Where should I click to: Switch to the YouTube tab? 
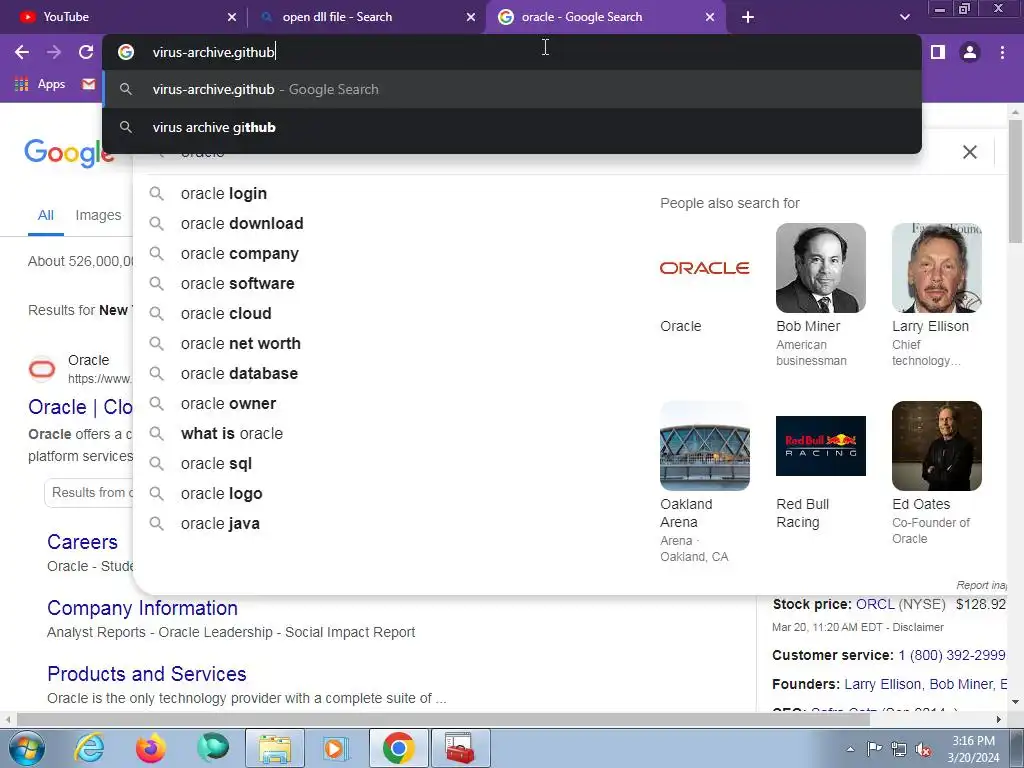point(123,17)
